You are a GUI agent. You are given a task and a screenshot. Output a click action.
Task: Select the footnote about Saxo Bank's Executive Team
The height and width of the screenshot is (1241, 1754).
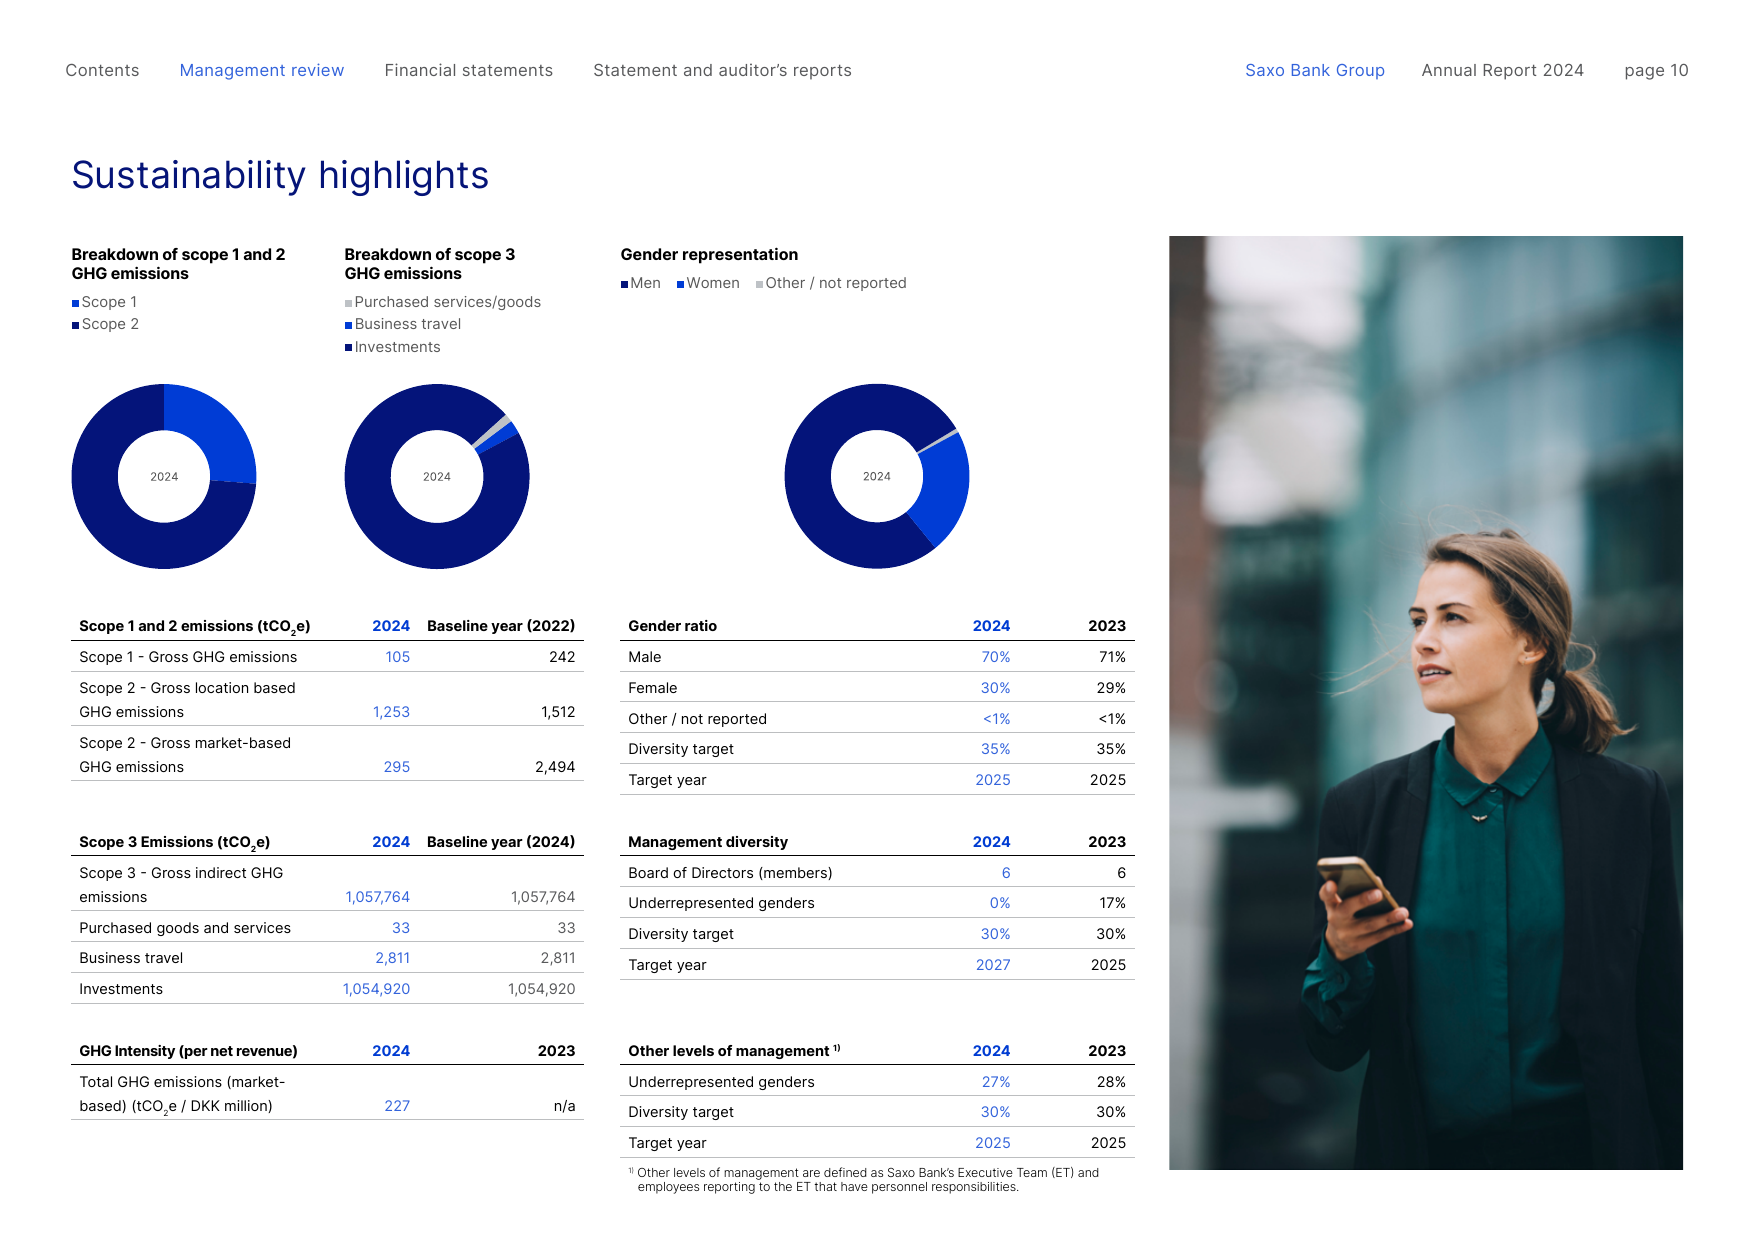pos(864,1180)
